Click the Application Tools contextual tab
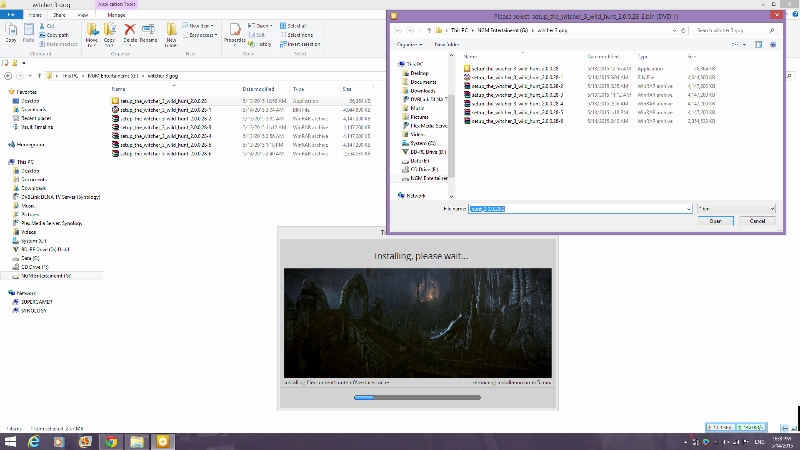800x450 pixels. 116,4
